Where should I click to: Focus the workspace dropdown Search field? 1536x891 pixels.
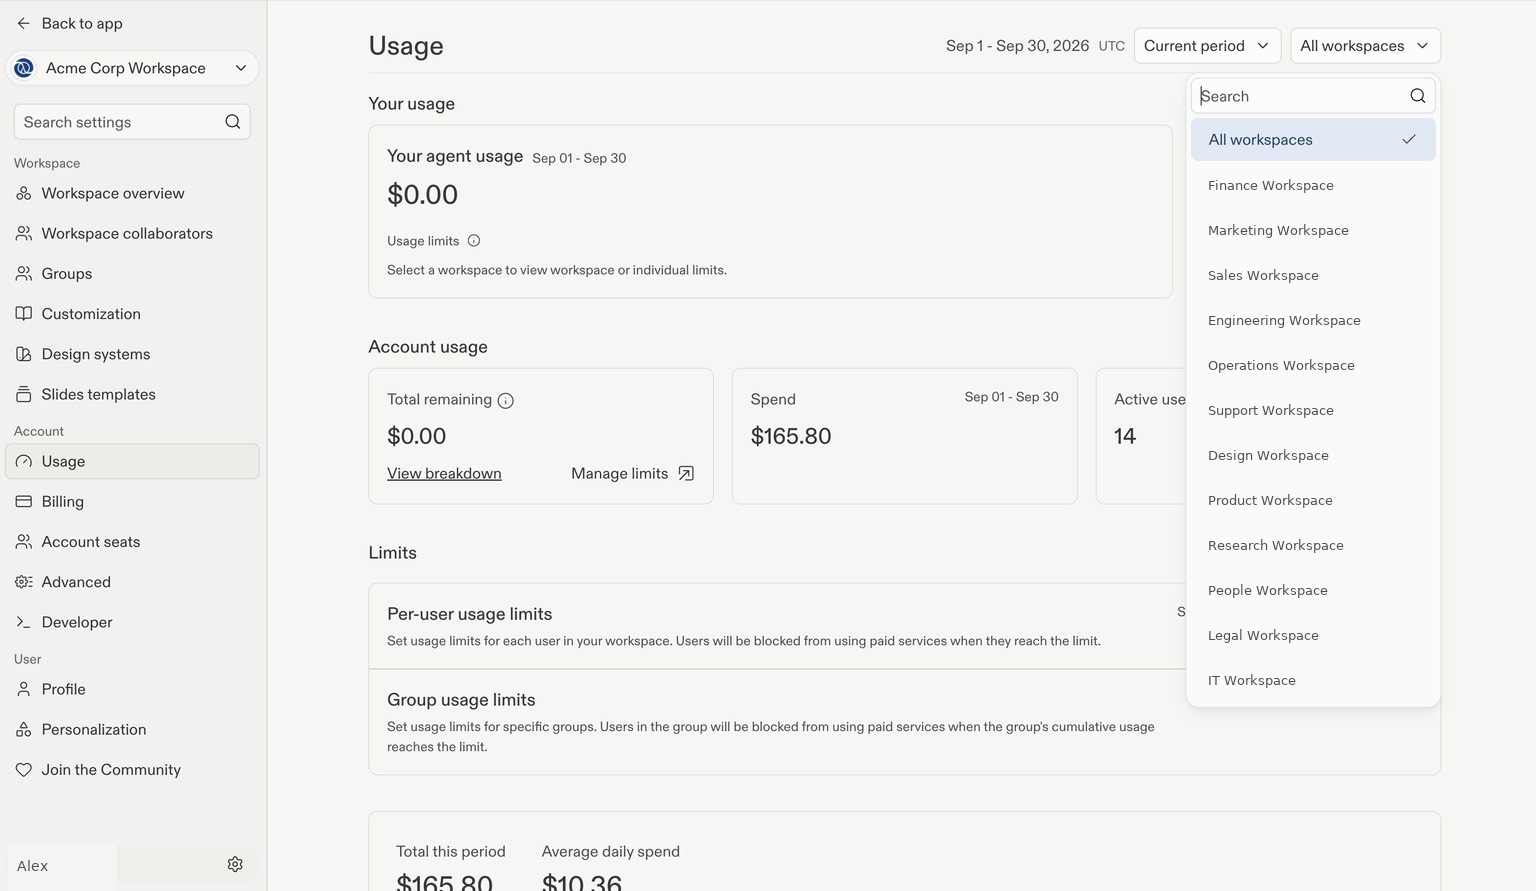(1313, 96)
